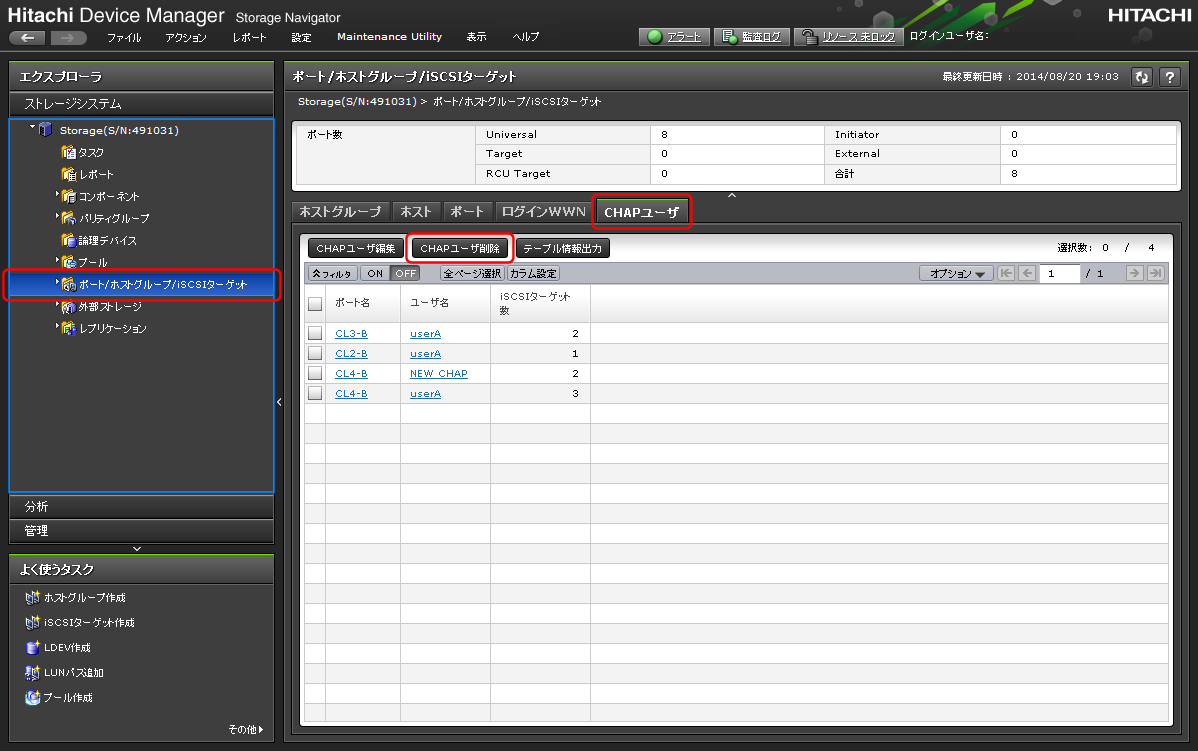Expand the コンポーネント tree node arrow
This screenshot has width=1198, height=751.
point(57,195)
